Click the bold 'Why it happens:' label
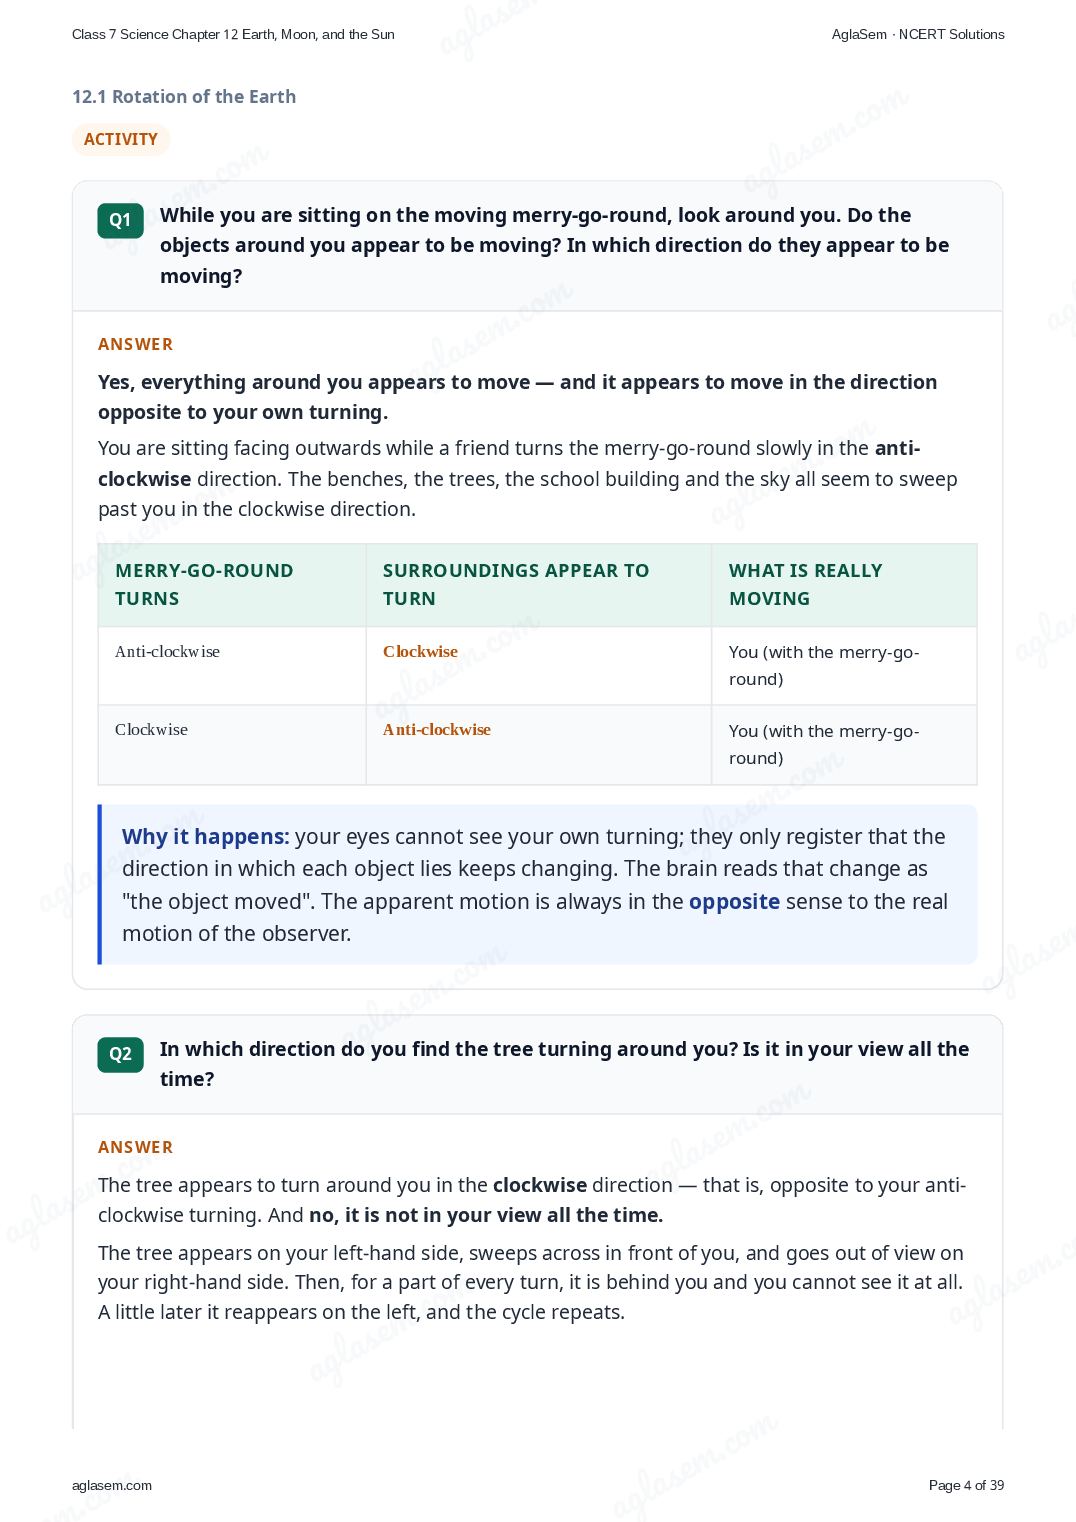This screenshot has height=1522, width=1076. [x=206, y=837]
